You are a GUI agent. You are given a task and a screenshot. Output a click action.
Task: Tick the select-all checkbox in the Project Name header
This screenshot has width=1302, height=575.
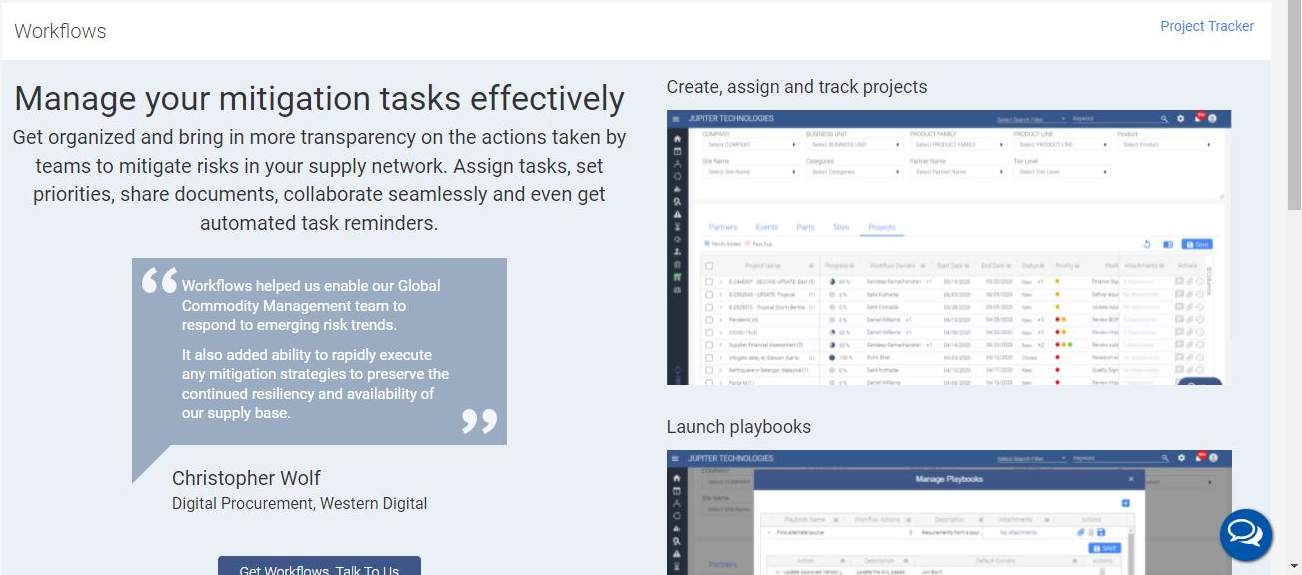coord(709,266)
